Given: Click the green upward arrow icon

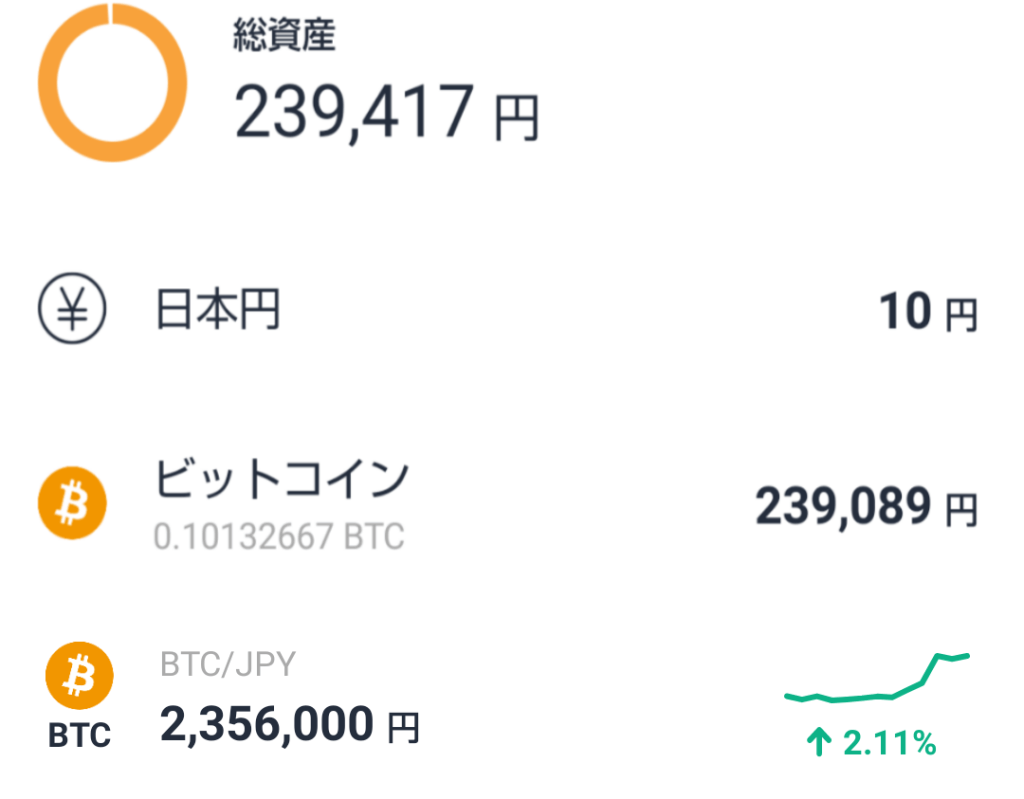Looking at the screenshot, I should click(819, 742).
